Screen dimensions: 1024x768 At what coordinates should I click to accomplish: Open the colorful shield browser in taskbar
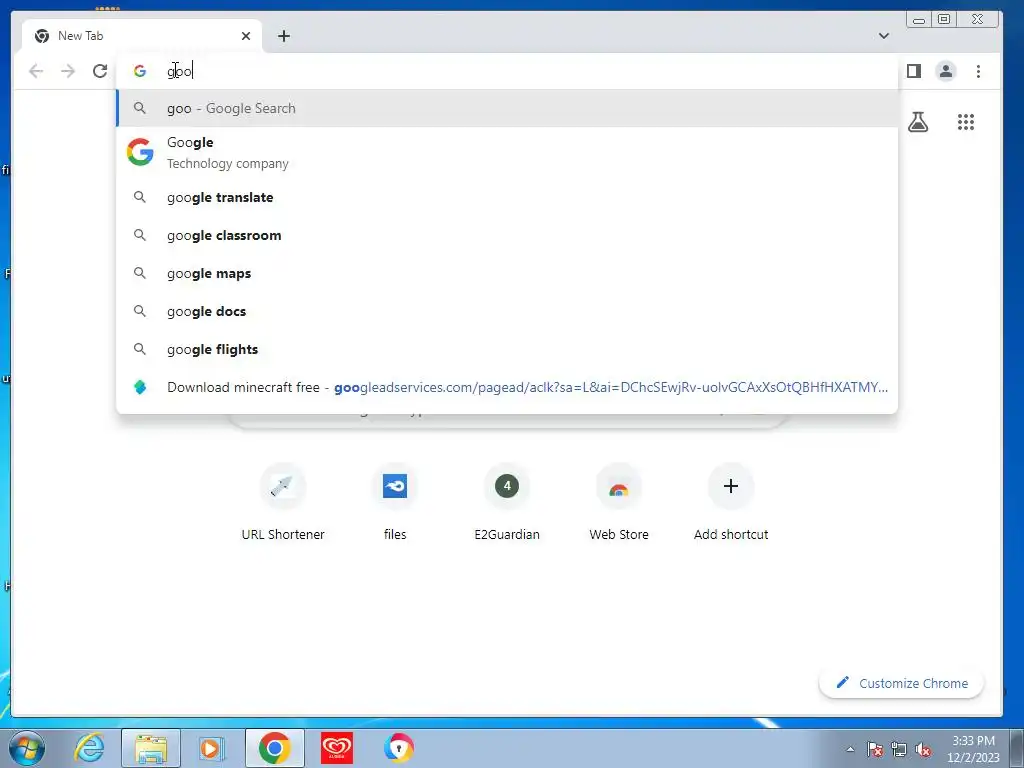(x=398, y=748)
